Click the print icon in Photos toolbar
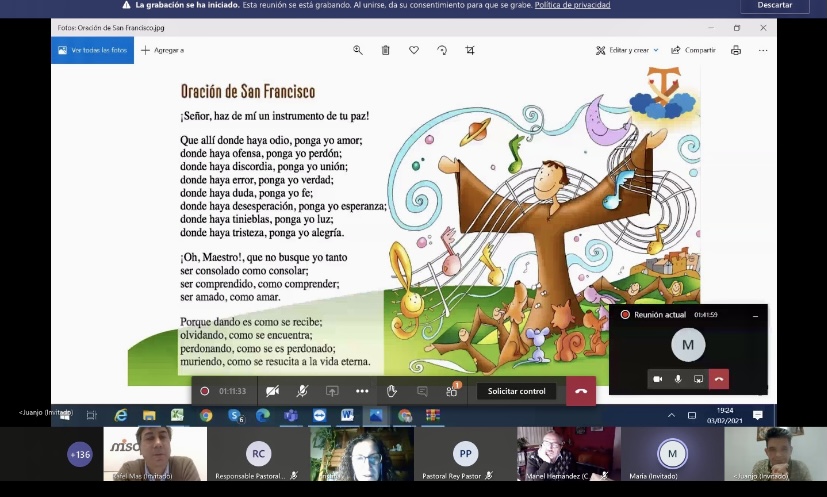 [x=736, y=50]
